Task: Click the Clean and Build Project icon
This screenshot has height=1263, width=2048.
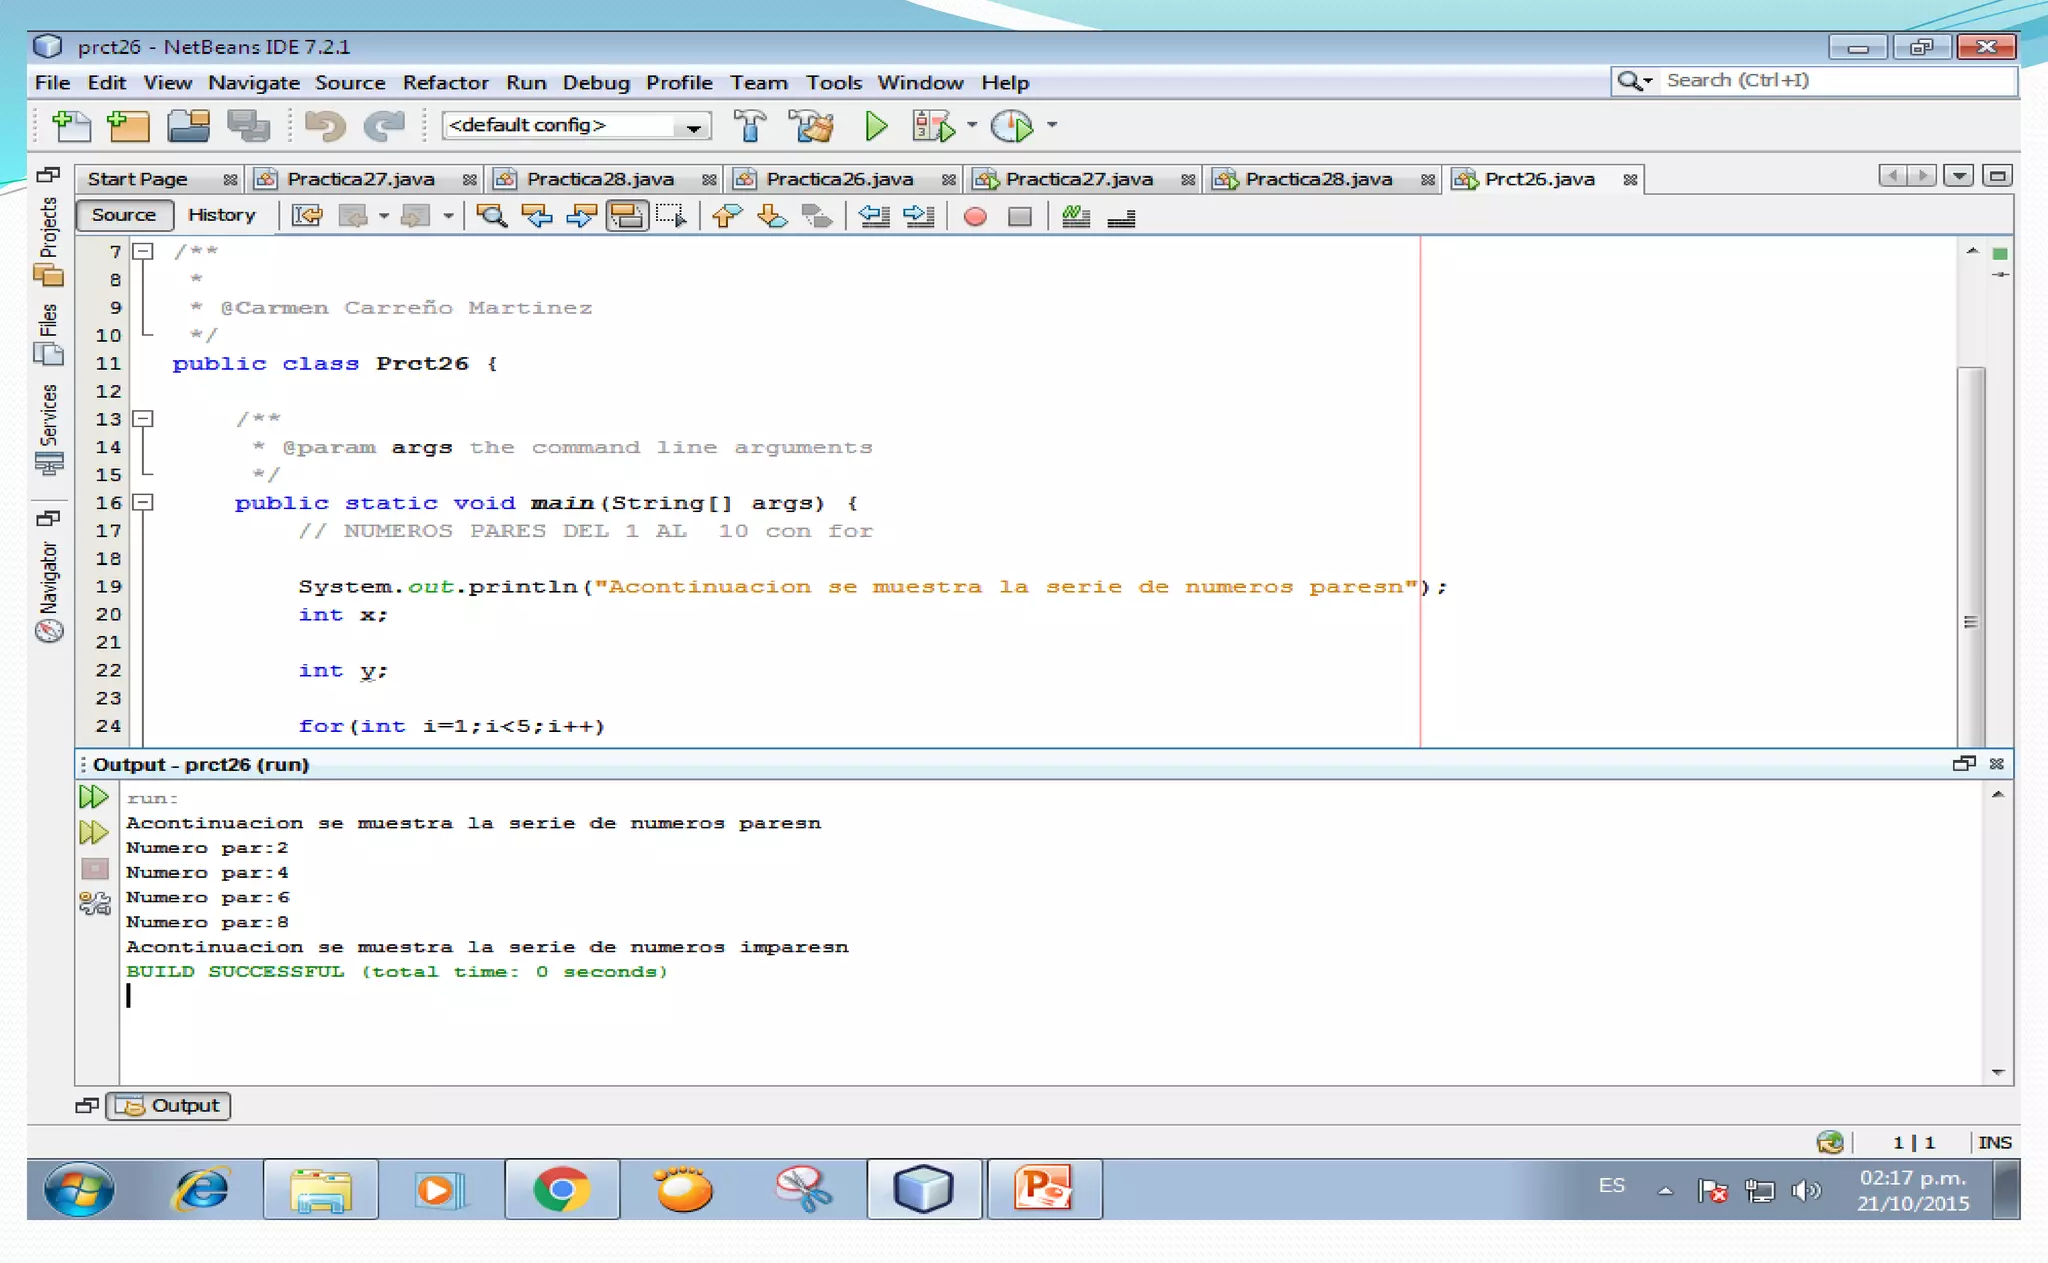Action: pos(811,126)
